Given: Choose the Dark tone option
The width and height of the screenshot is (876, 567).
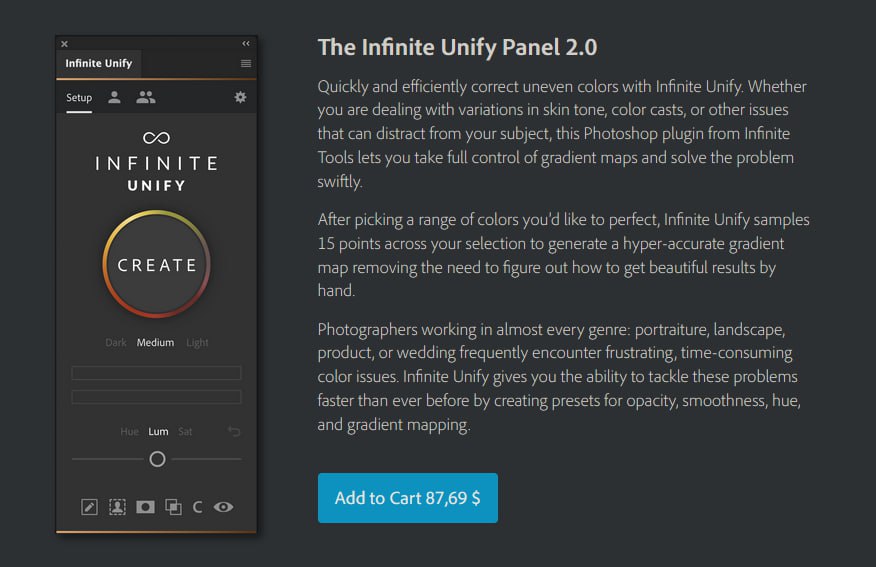Looking at the screenshot, I should coord(116,342).
